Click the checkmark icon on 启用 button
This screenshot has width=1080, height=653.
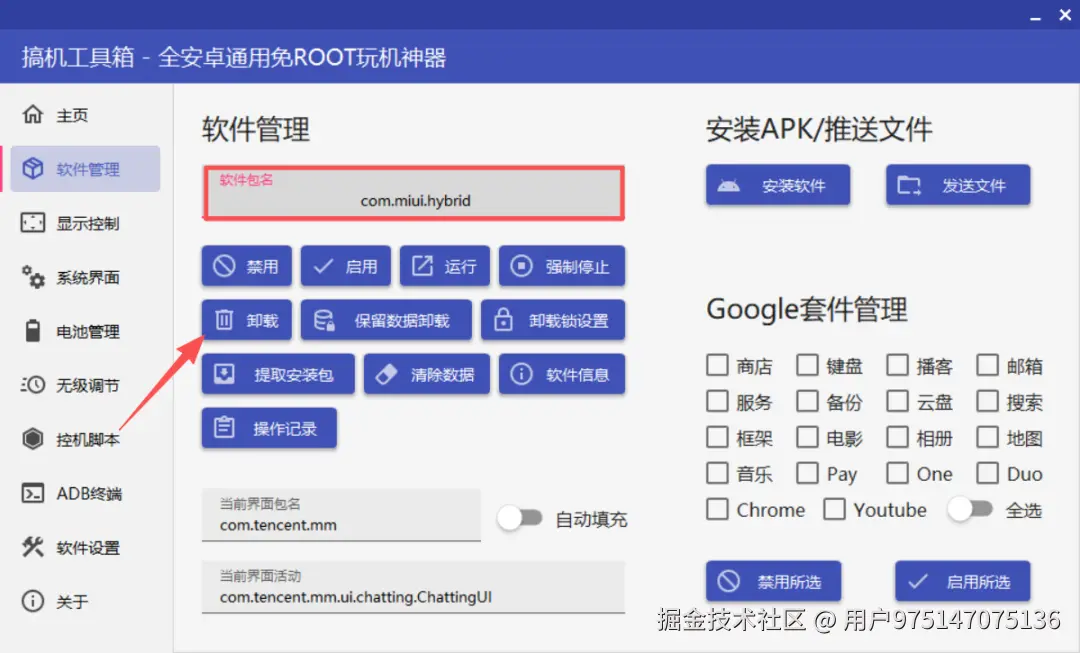(x=323, y=266)
